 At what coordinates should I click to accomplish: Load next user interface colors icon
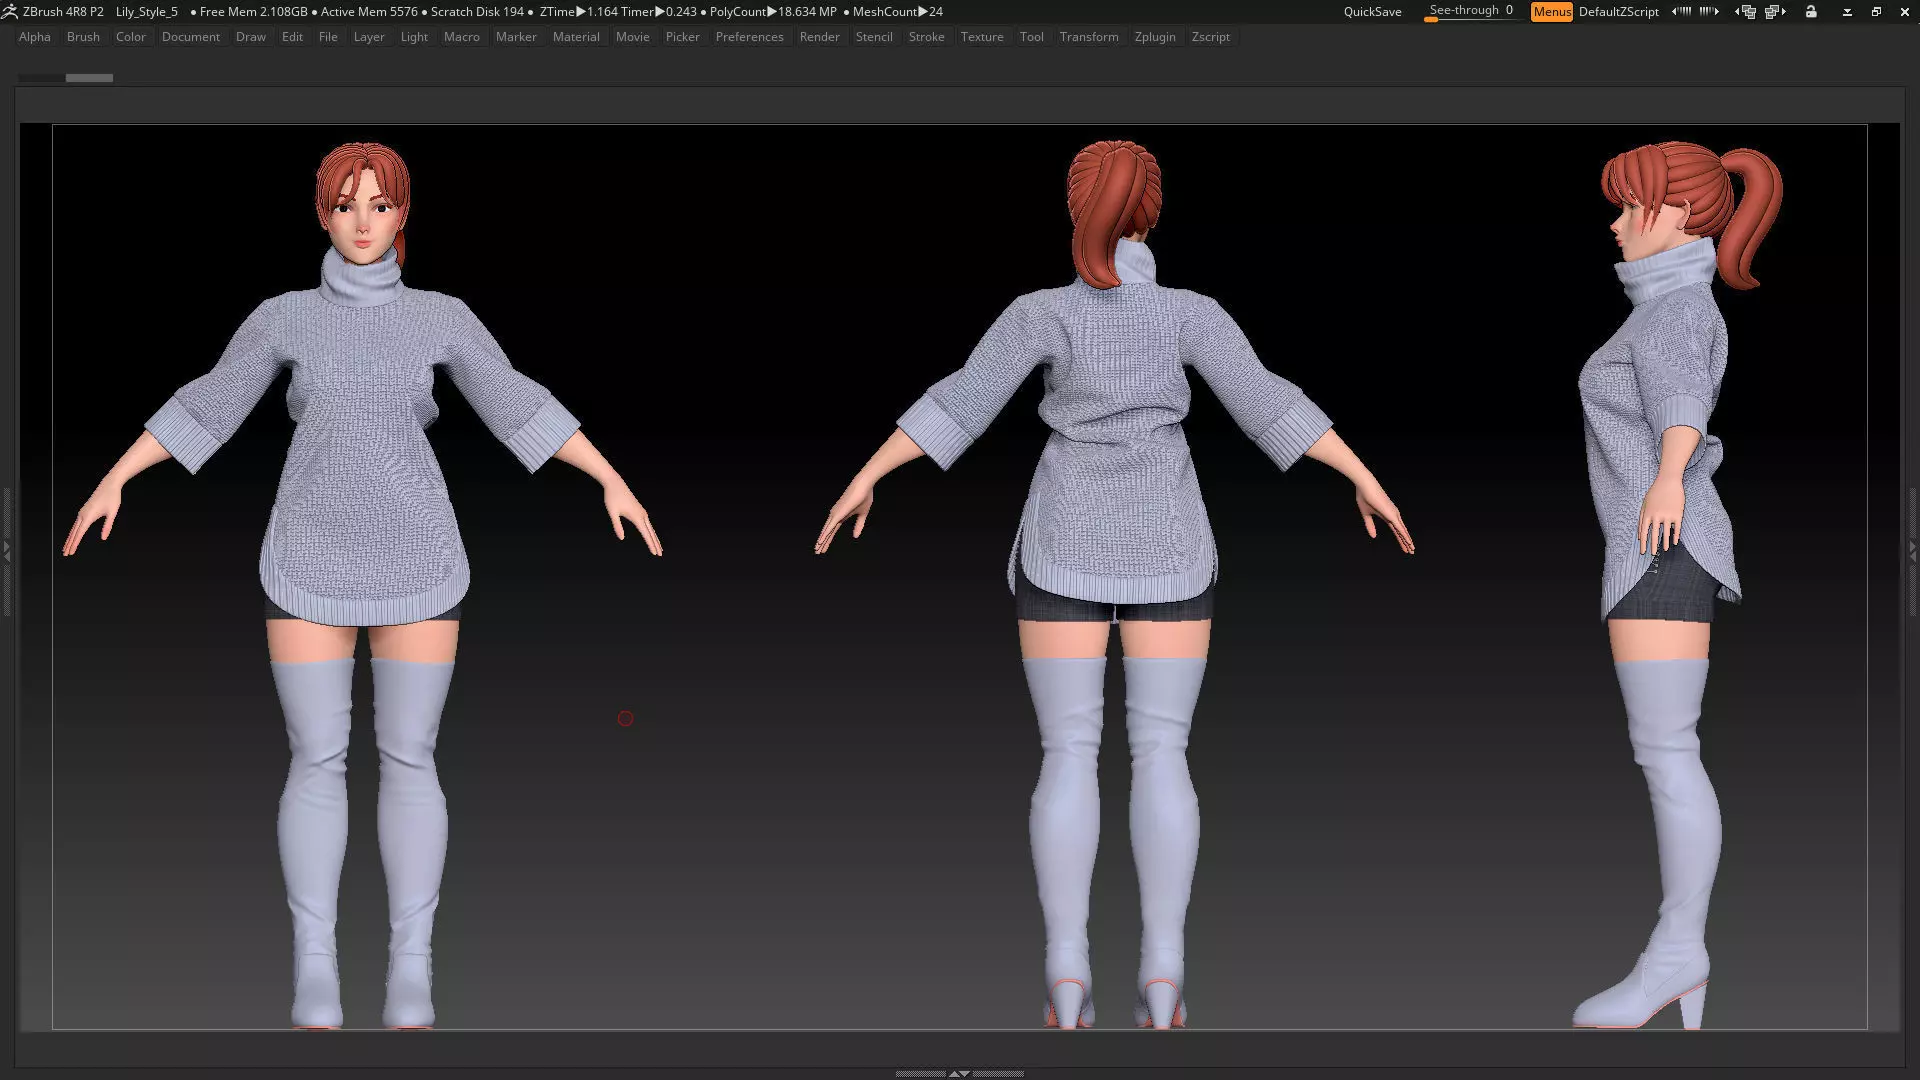tap(1709, 12)
